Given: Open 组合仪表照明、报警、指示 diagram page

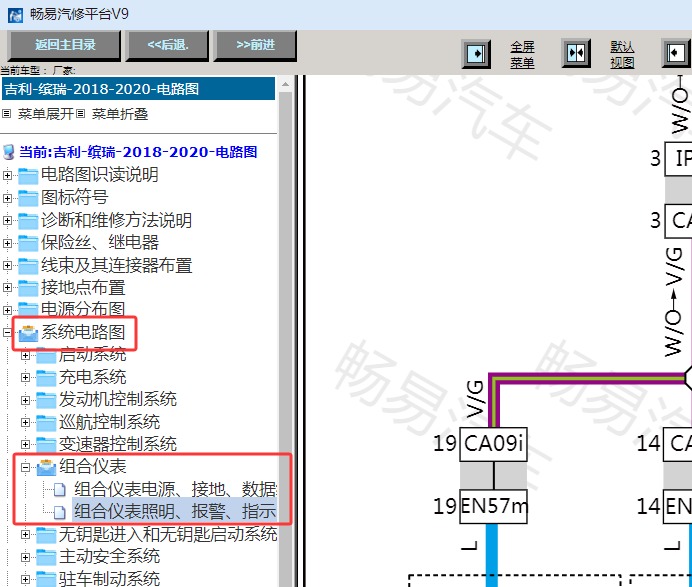Looking at the screenshot, I should 175,512.
